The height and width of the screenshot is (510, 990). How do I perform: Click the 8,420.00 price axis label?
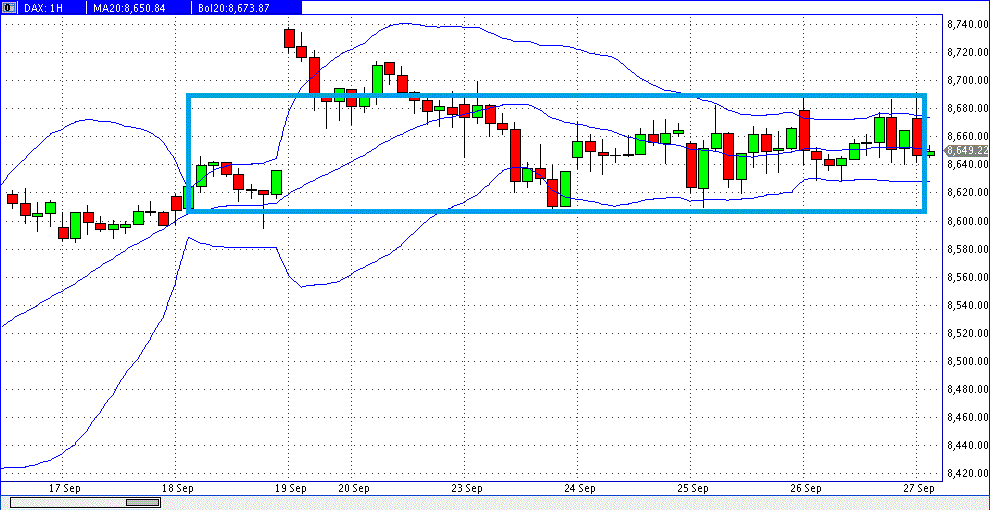point(968,473)
